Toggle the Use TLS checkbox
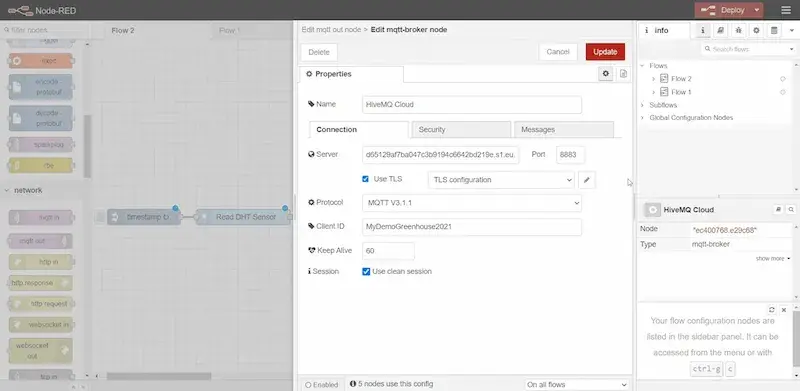This screenshot has height=391, width=800. (x=365, y=179)
